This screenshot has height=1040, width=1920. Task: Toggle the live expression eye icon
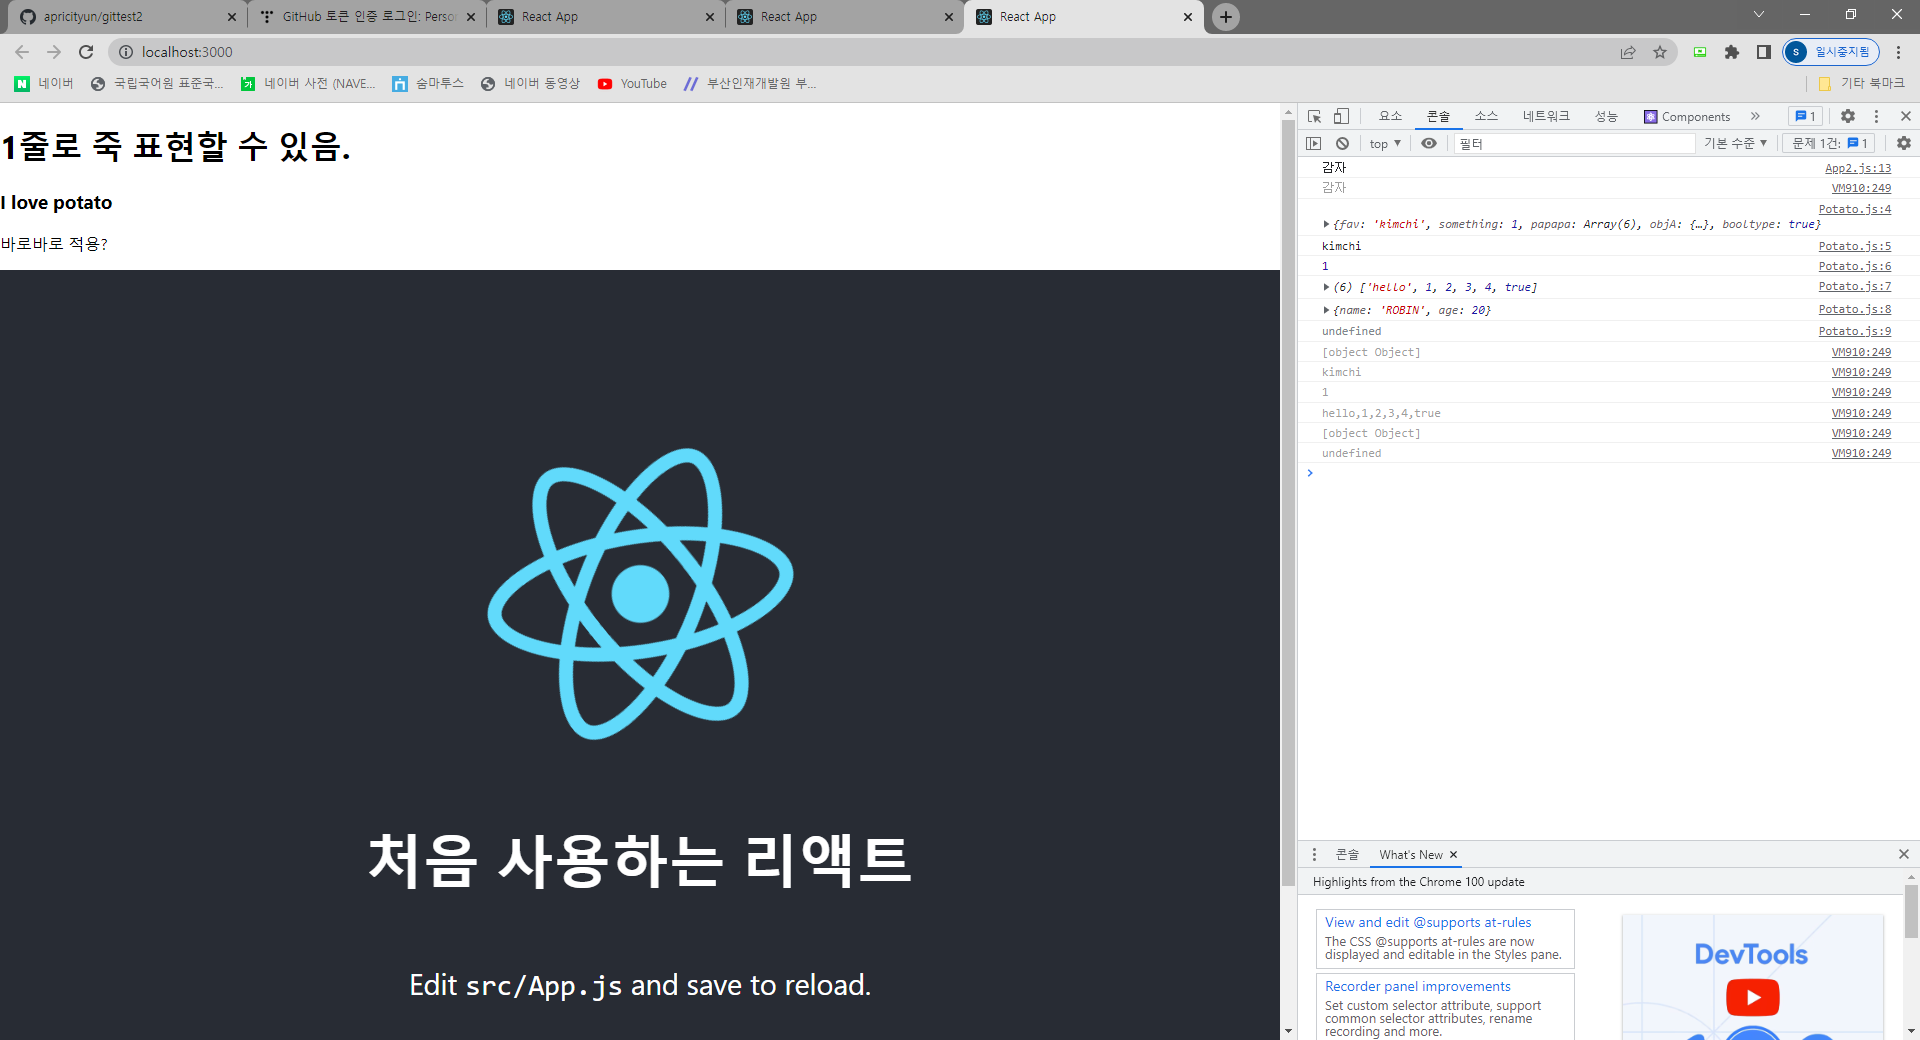pos(1429,143)
